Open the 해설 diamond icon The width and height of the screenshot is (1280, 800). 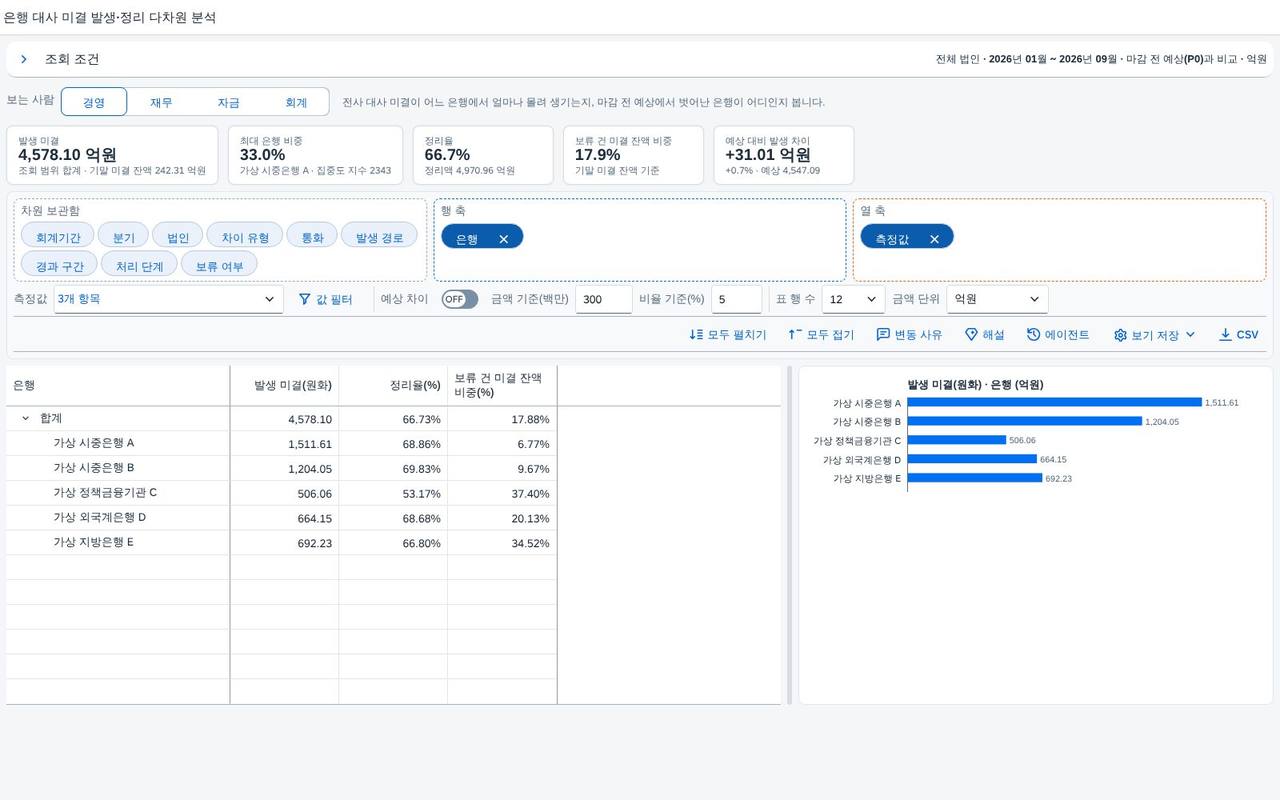tap(971, 335)
